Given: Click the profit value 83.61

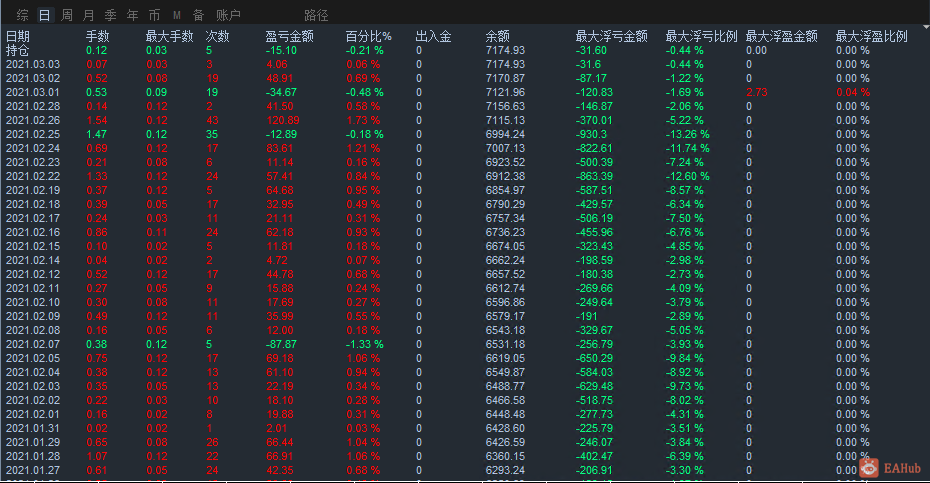Looking at the screenshot, I should tap(280, 148).
